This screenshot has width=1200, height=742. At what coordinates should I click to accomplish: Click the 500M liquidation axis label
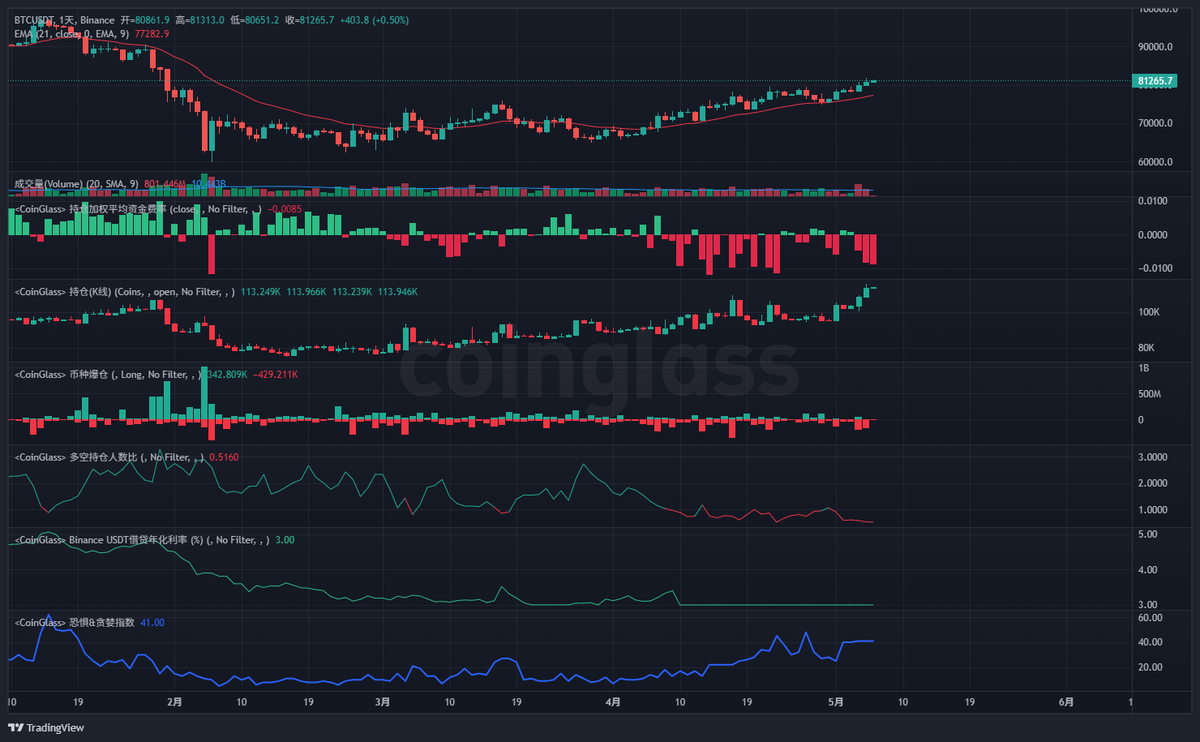coord(1151,394)
